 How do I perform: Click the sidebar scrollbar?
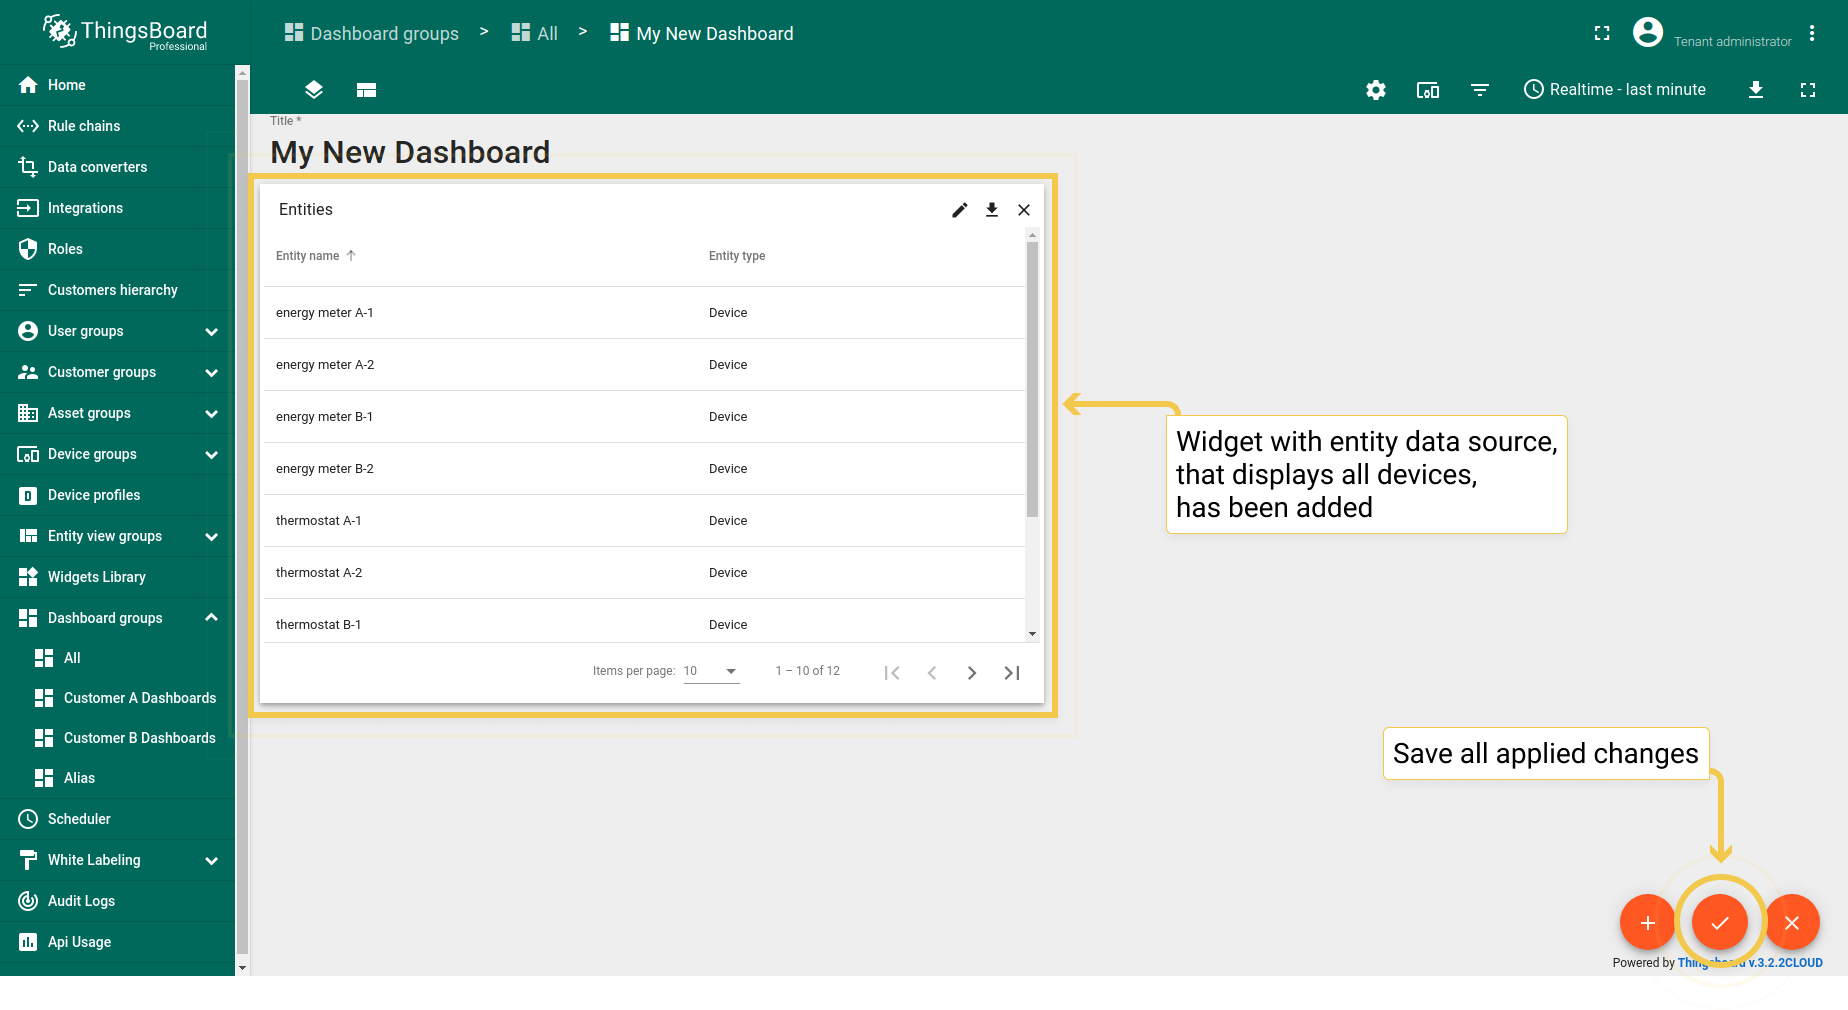242,515
